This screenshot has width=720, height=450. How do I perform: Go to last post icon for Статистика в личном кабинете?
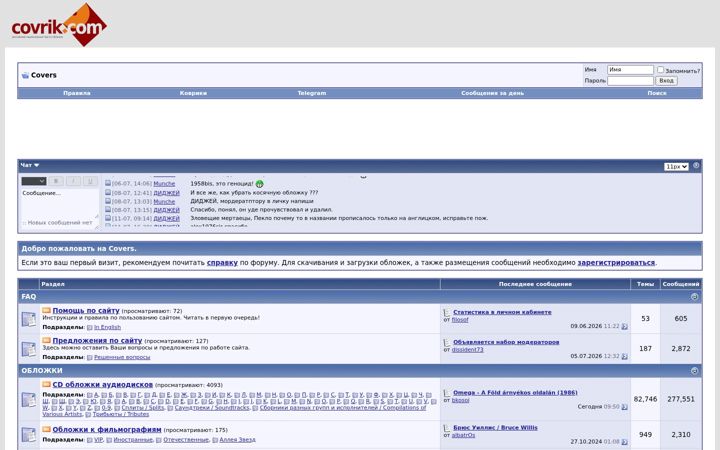624,326
